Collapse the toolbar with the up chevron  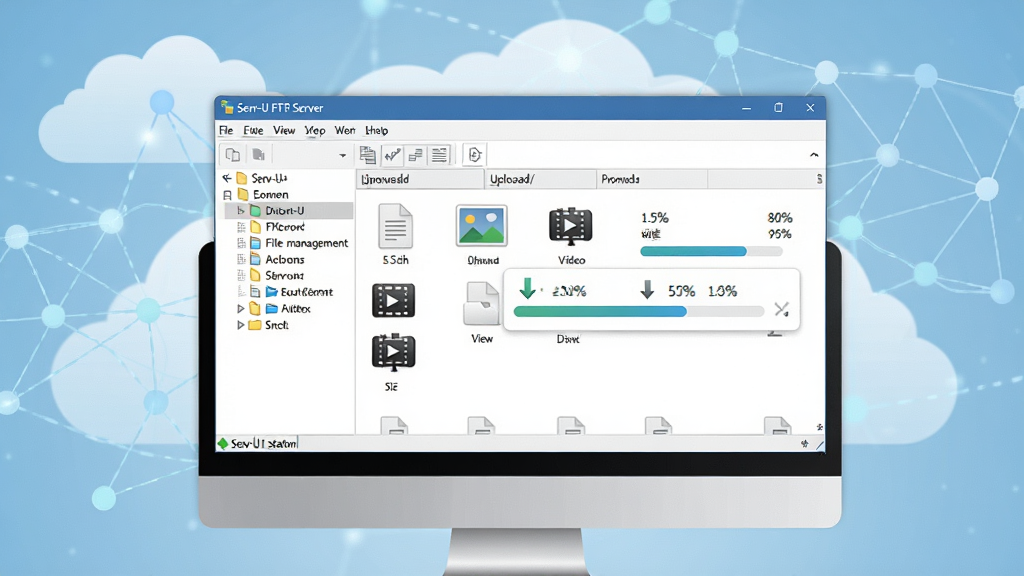[814, 155]
